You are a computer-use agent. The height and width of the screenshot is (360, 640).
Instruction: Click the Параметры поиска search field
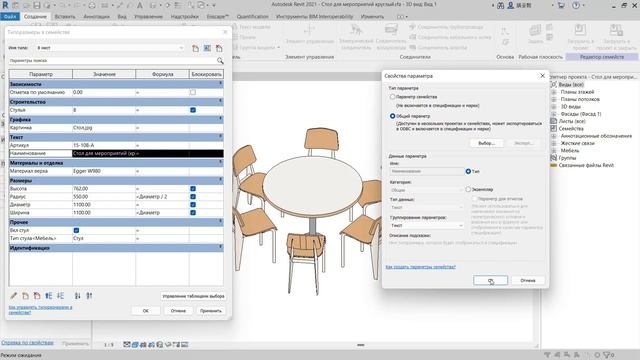(112, 61)
